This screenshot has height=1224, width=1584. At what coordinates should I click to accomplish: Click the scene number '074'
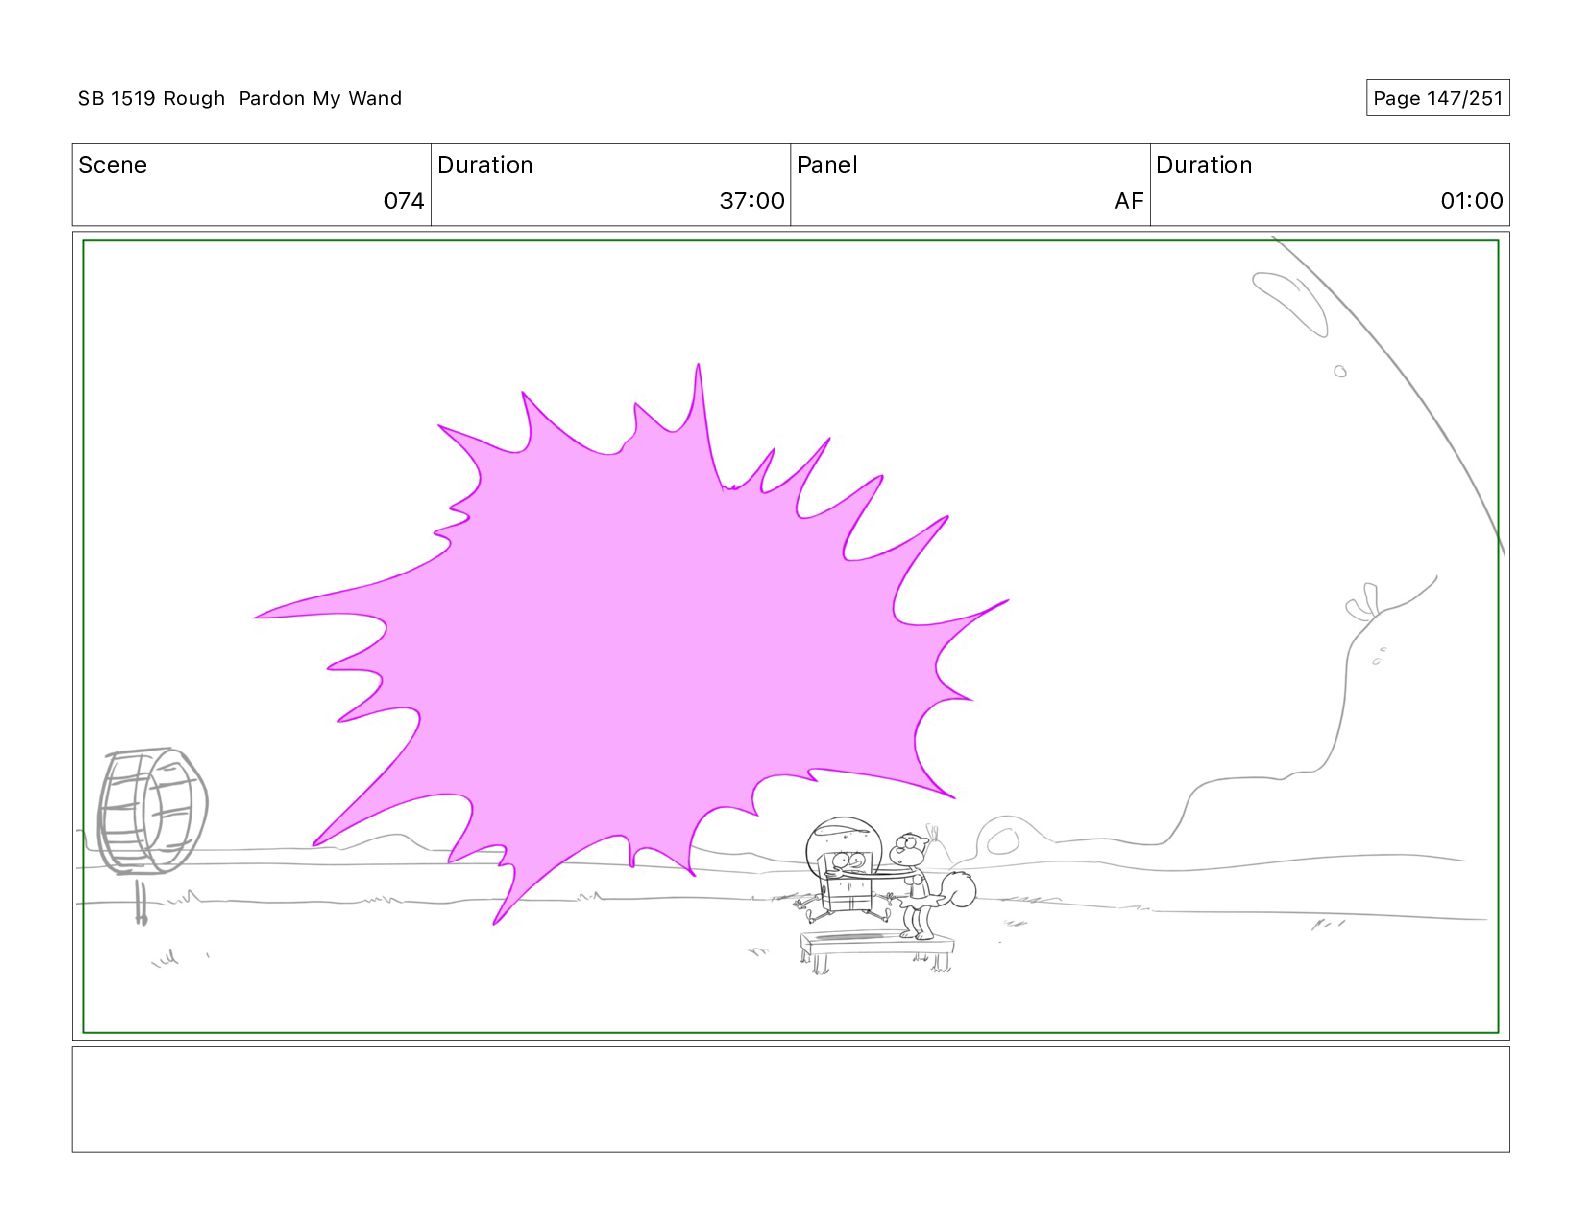(404, 201)
